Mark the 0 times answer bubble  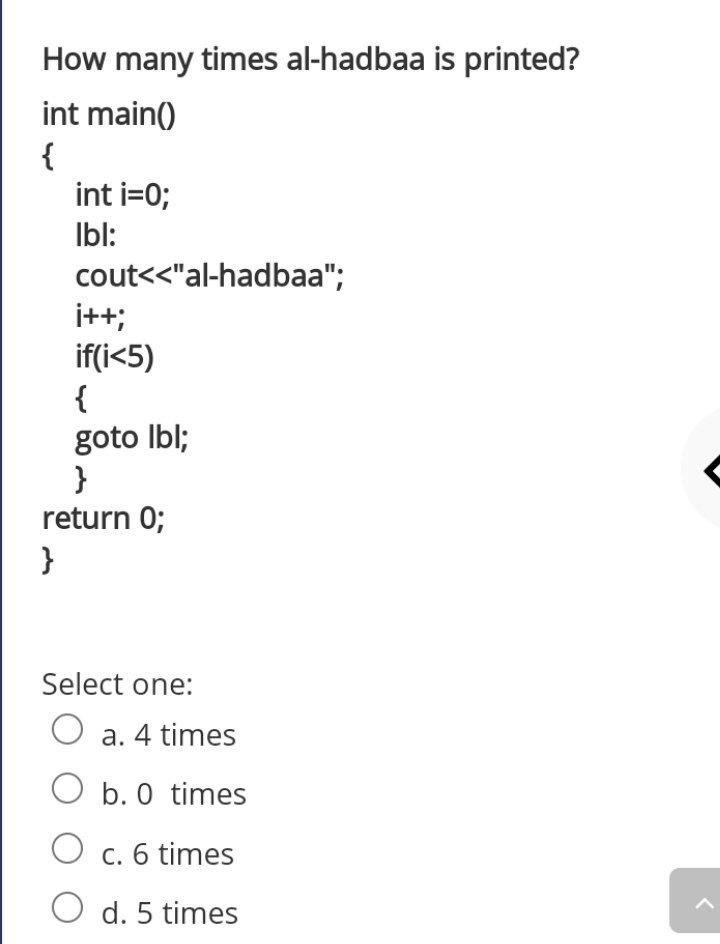coord(68,788)
